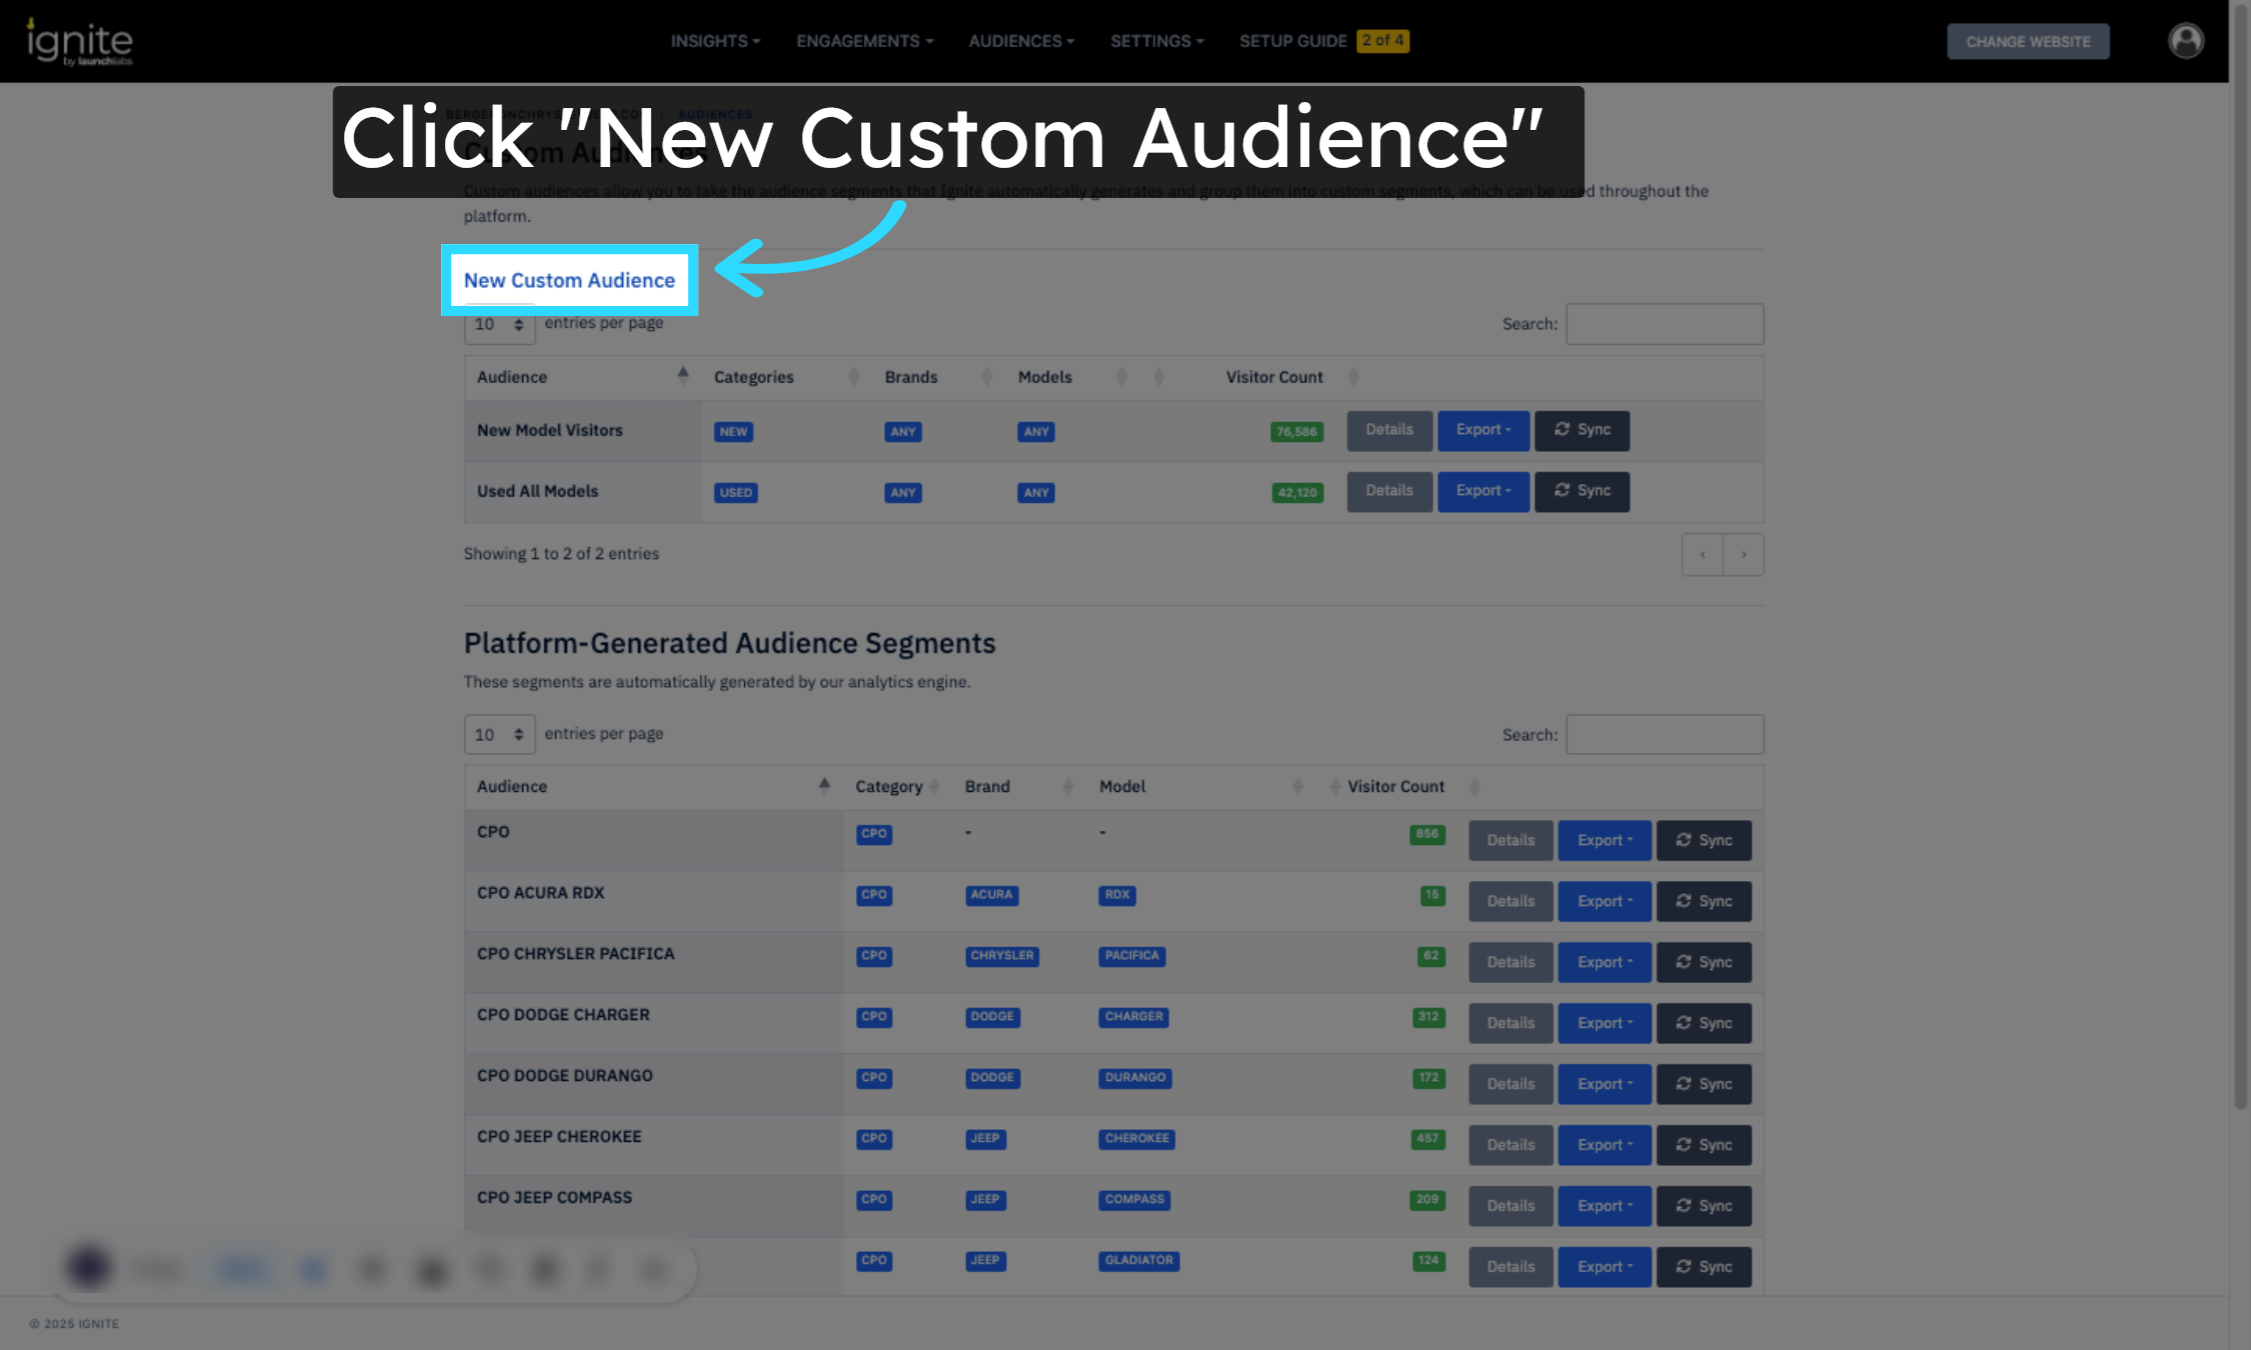Sync the CPO ACURA RDX segment
The height and width of the screenshot is (1350, 2251).
coord(1703,901)
